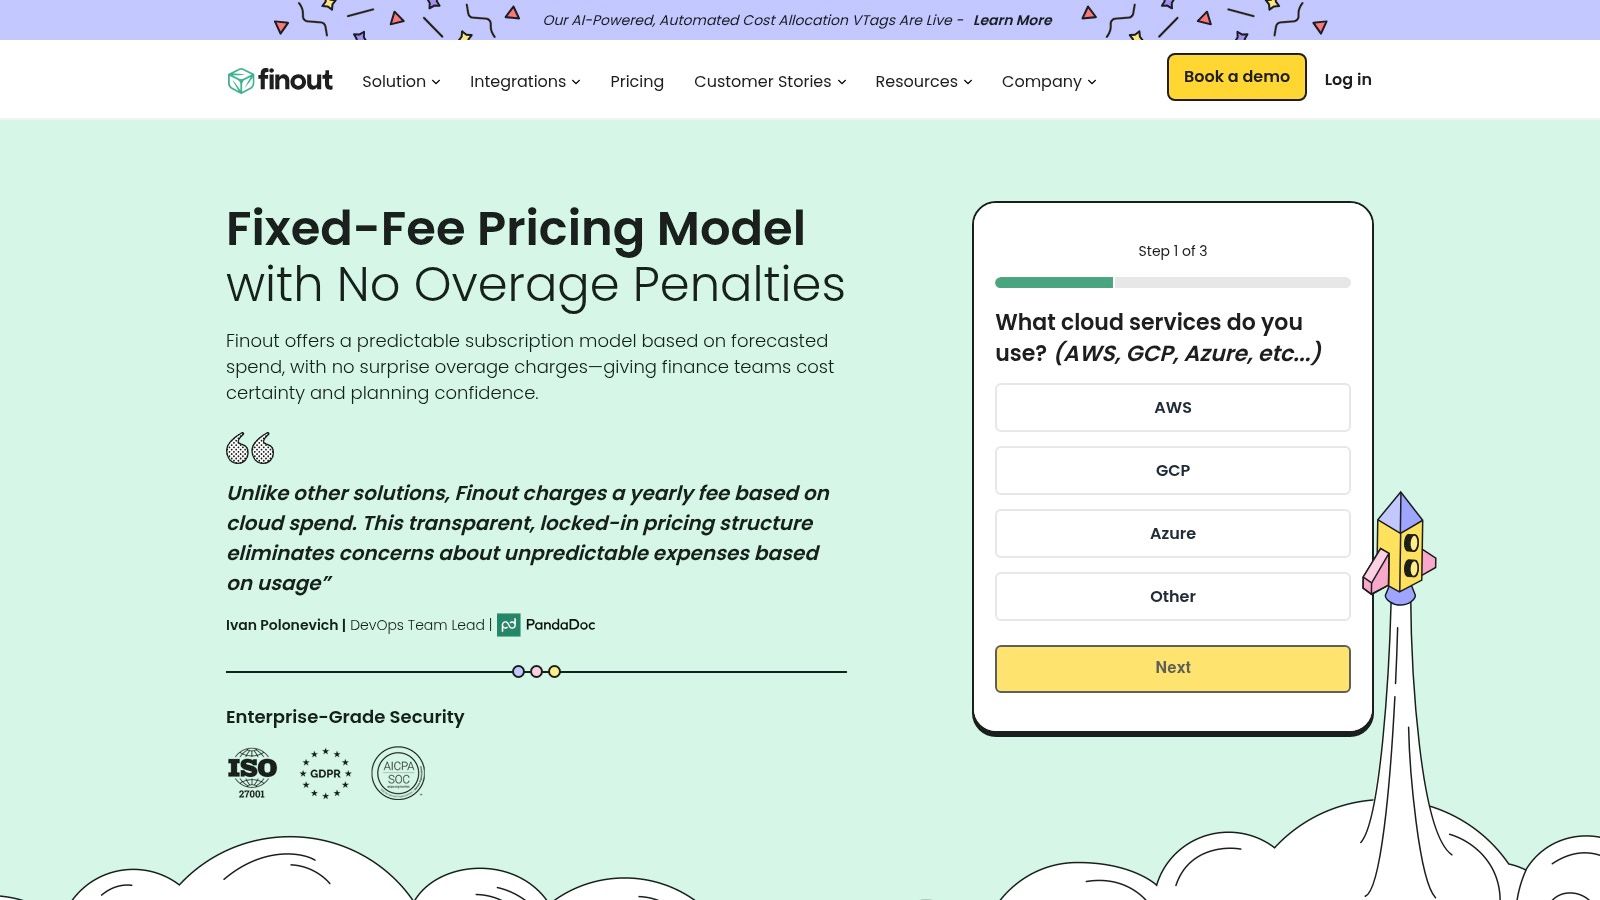Choose the GCP option
Viewport: 1600px width, 900px height.
coord(1172,471)
